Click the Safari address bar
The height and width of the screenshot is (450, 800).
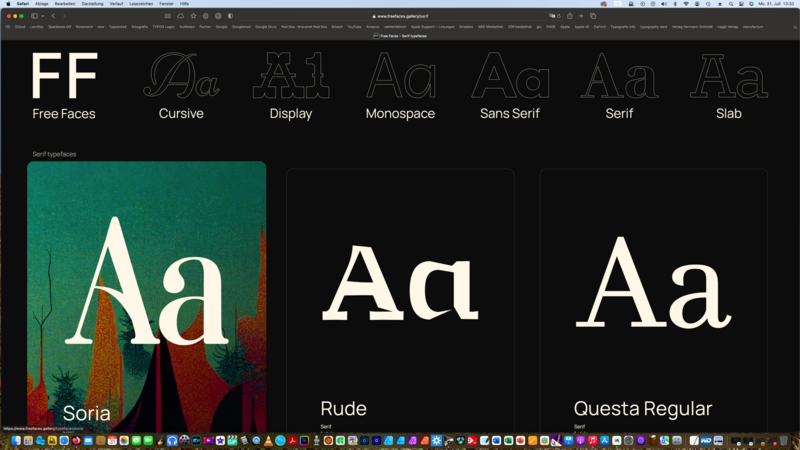click(x=400, y=16)
